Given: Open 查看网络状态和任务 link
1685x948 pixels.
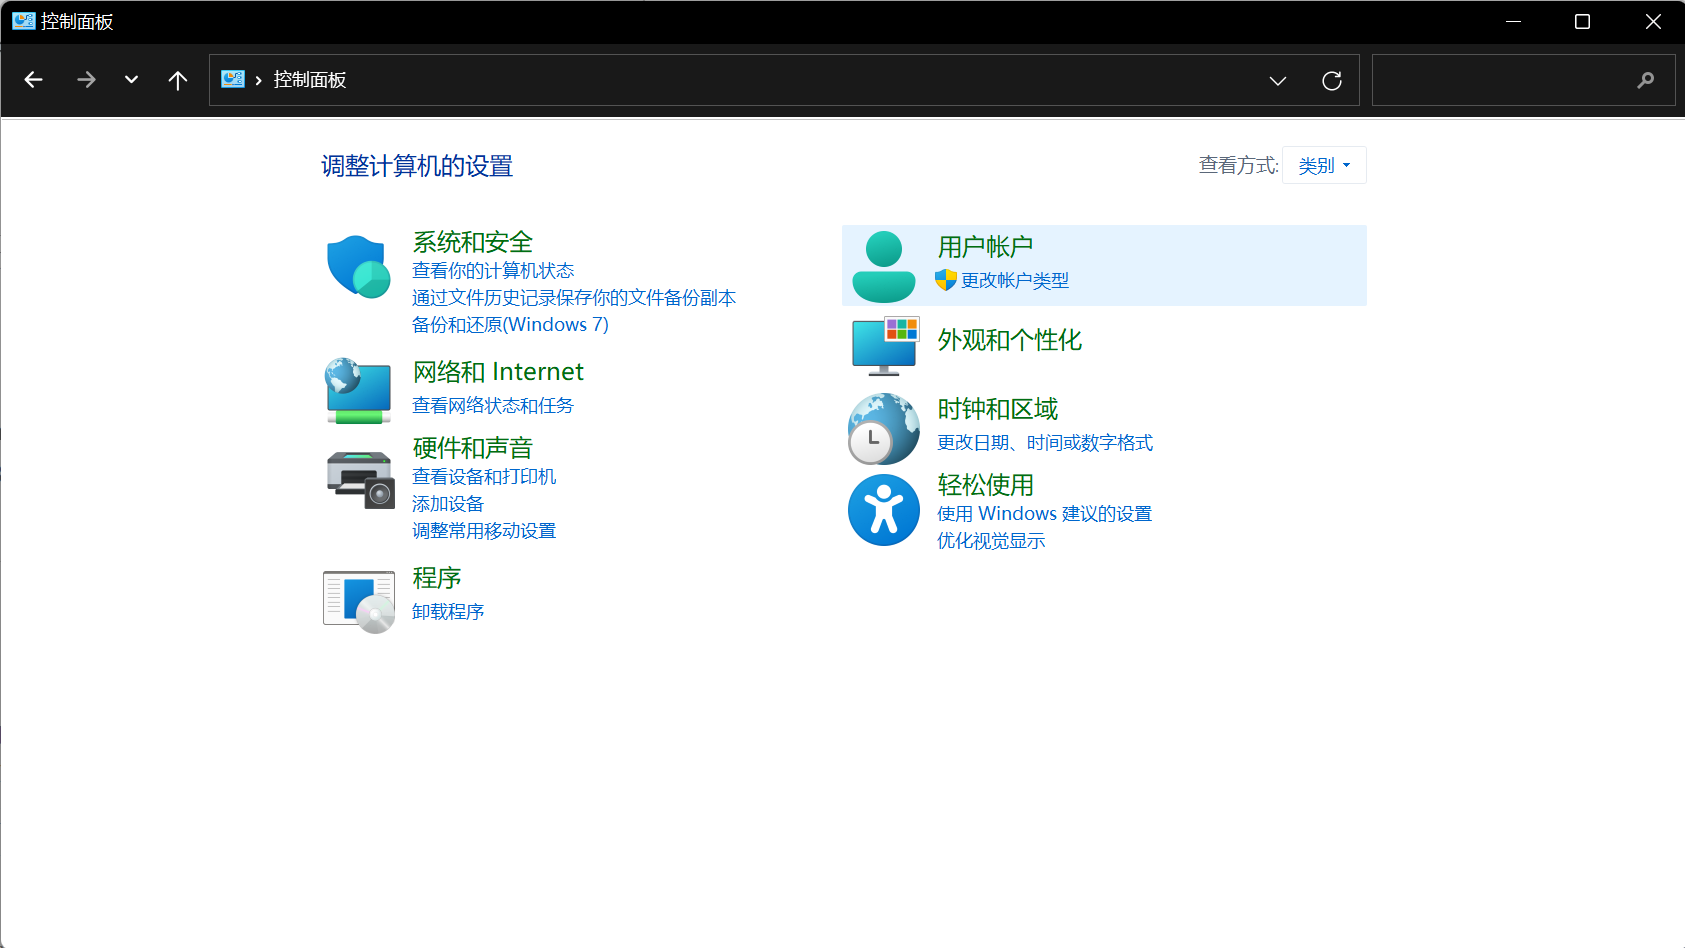Looking at the screenshot, I should coord(493,406).
